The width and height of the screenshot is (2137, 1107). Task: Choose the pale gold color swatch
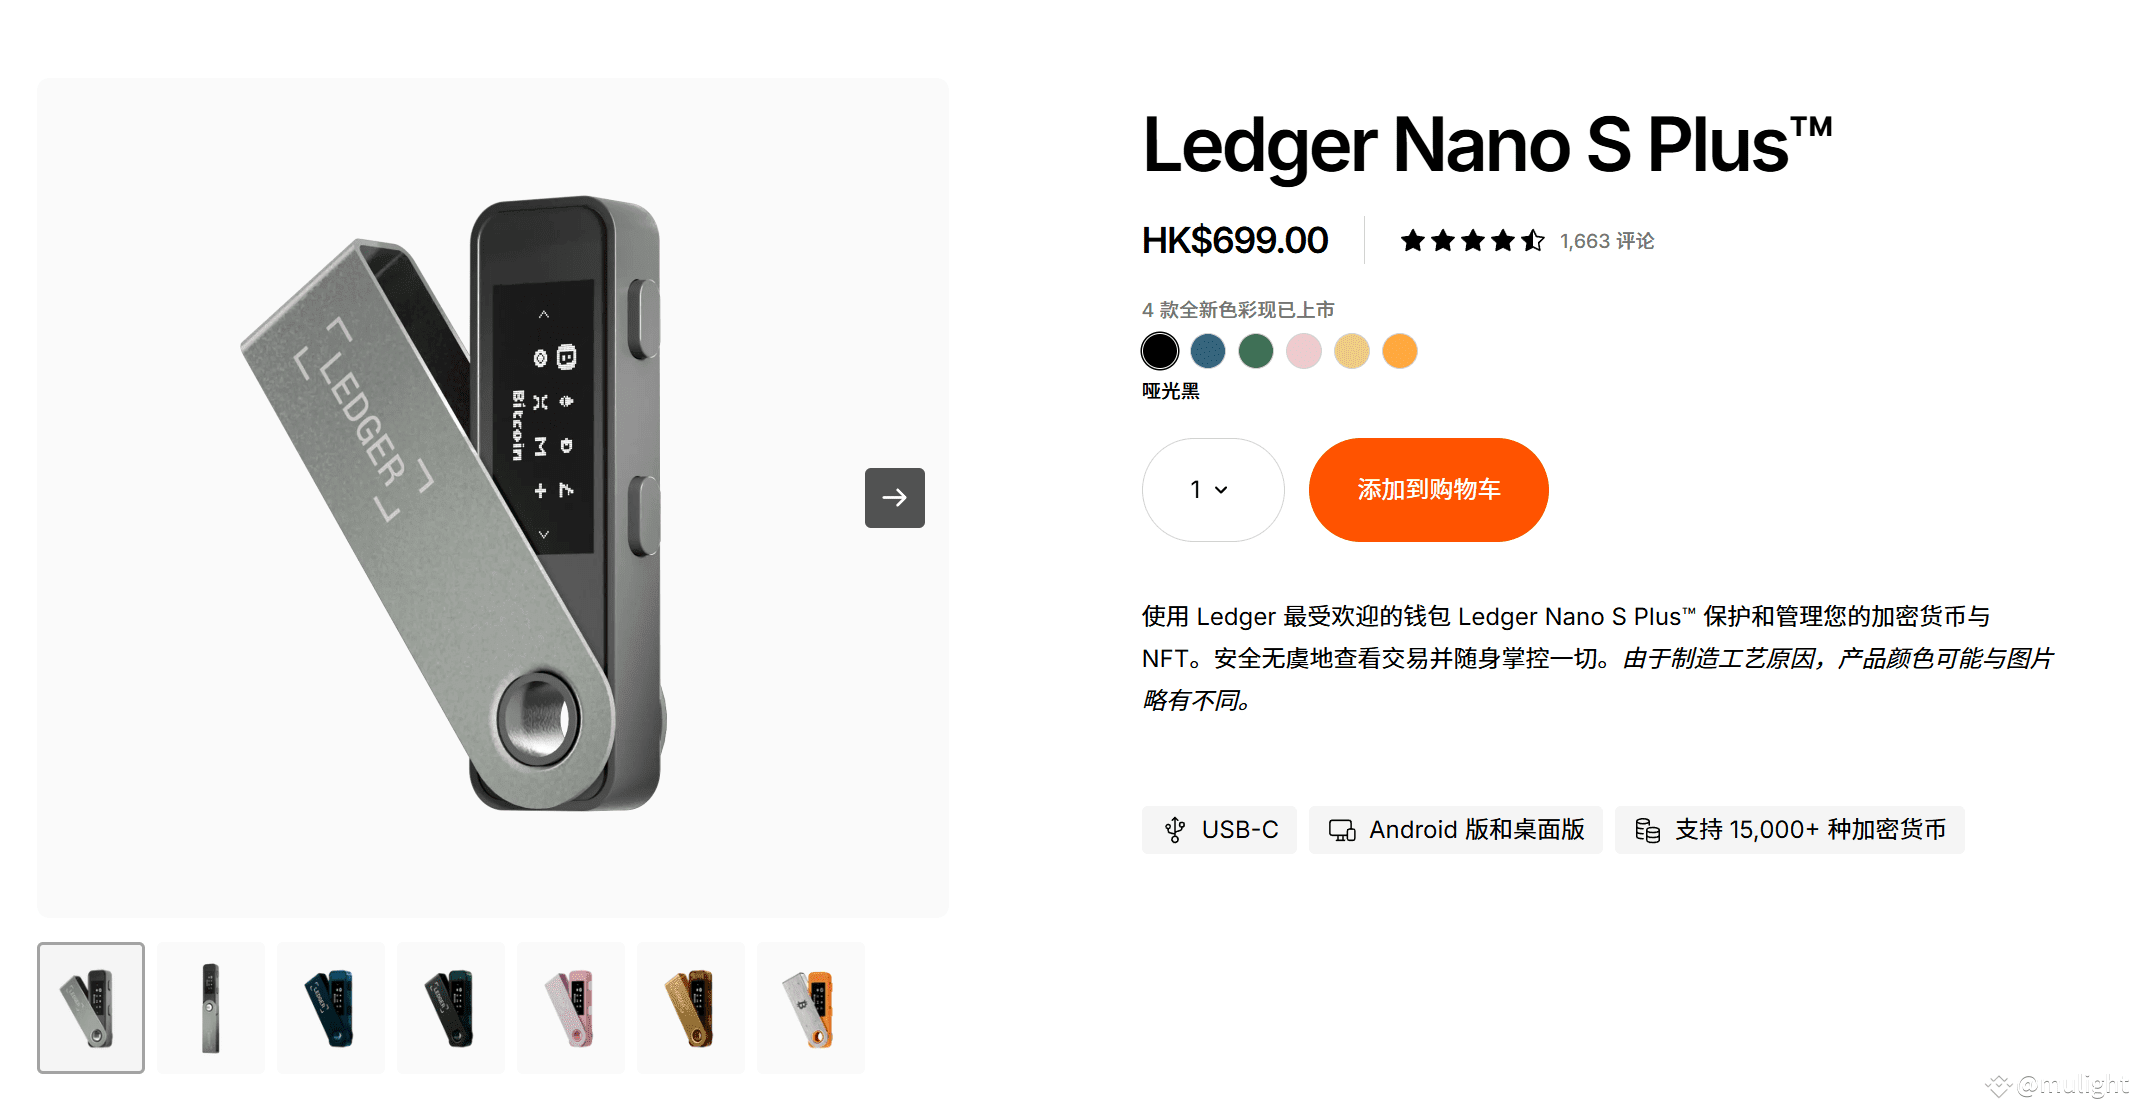(x=1352, y=351)
